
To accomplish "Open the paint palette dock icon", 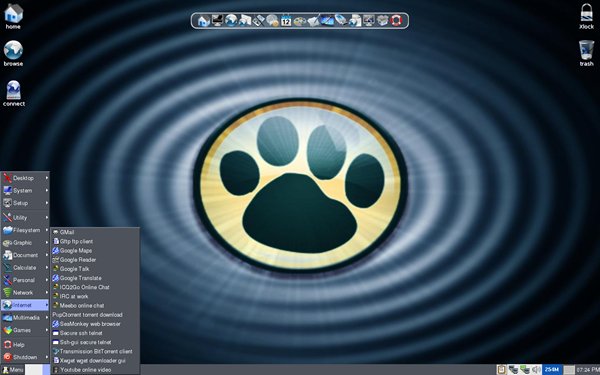I will pyautogui.click(x=300, y=20).
